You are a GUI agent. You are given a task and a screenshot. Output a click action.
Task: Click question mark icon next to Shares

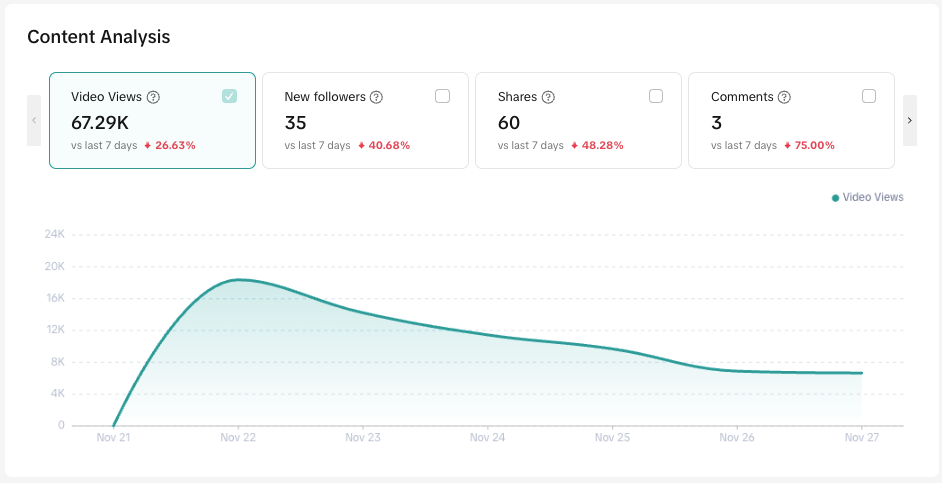click(548, 97)
